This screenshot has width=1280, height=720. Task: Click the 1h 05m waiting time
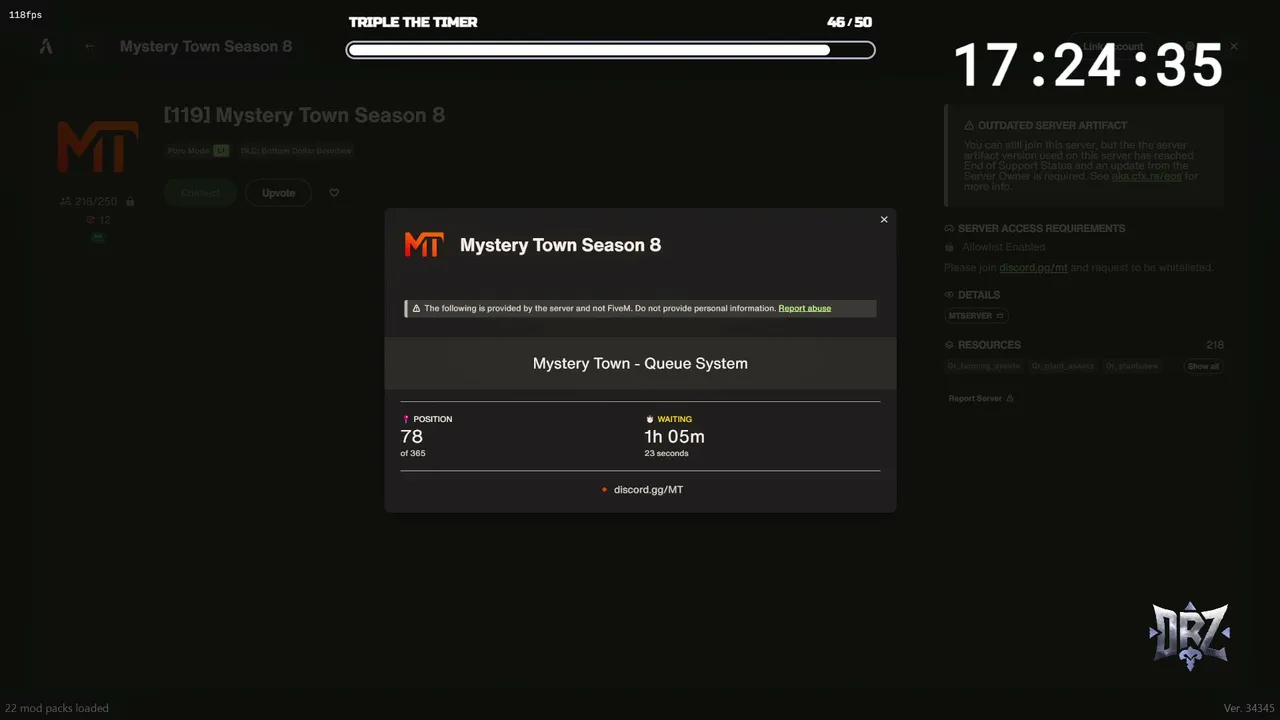[x=675, y=437]
